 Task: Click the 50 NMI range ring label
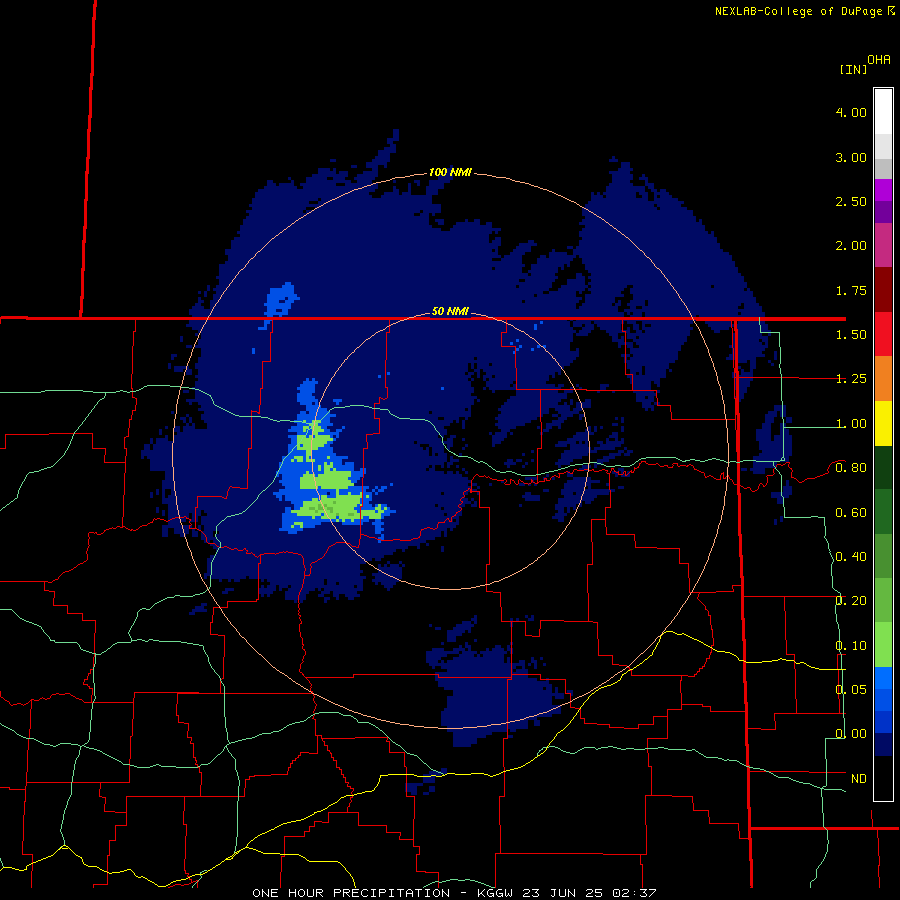tap(450, 311)
